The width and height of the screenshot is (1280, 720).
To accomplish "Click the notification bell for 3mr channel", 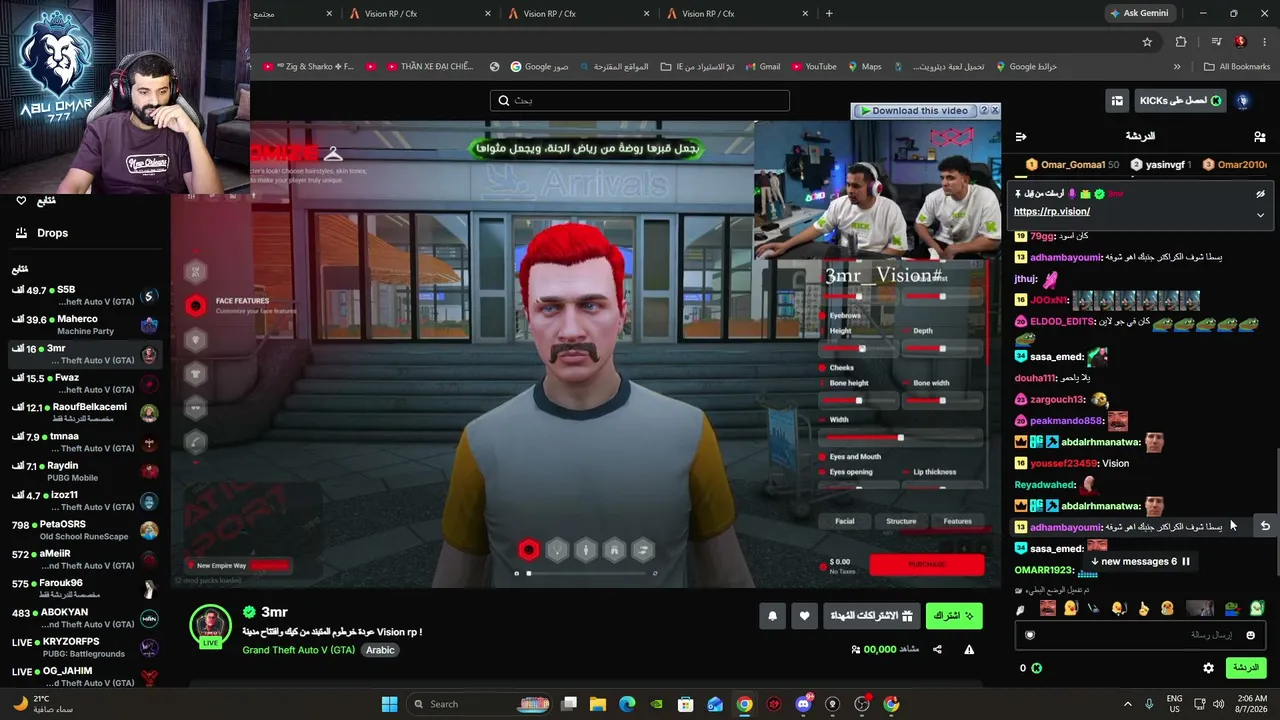I will pos(772,616).
